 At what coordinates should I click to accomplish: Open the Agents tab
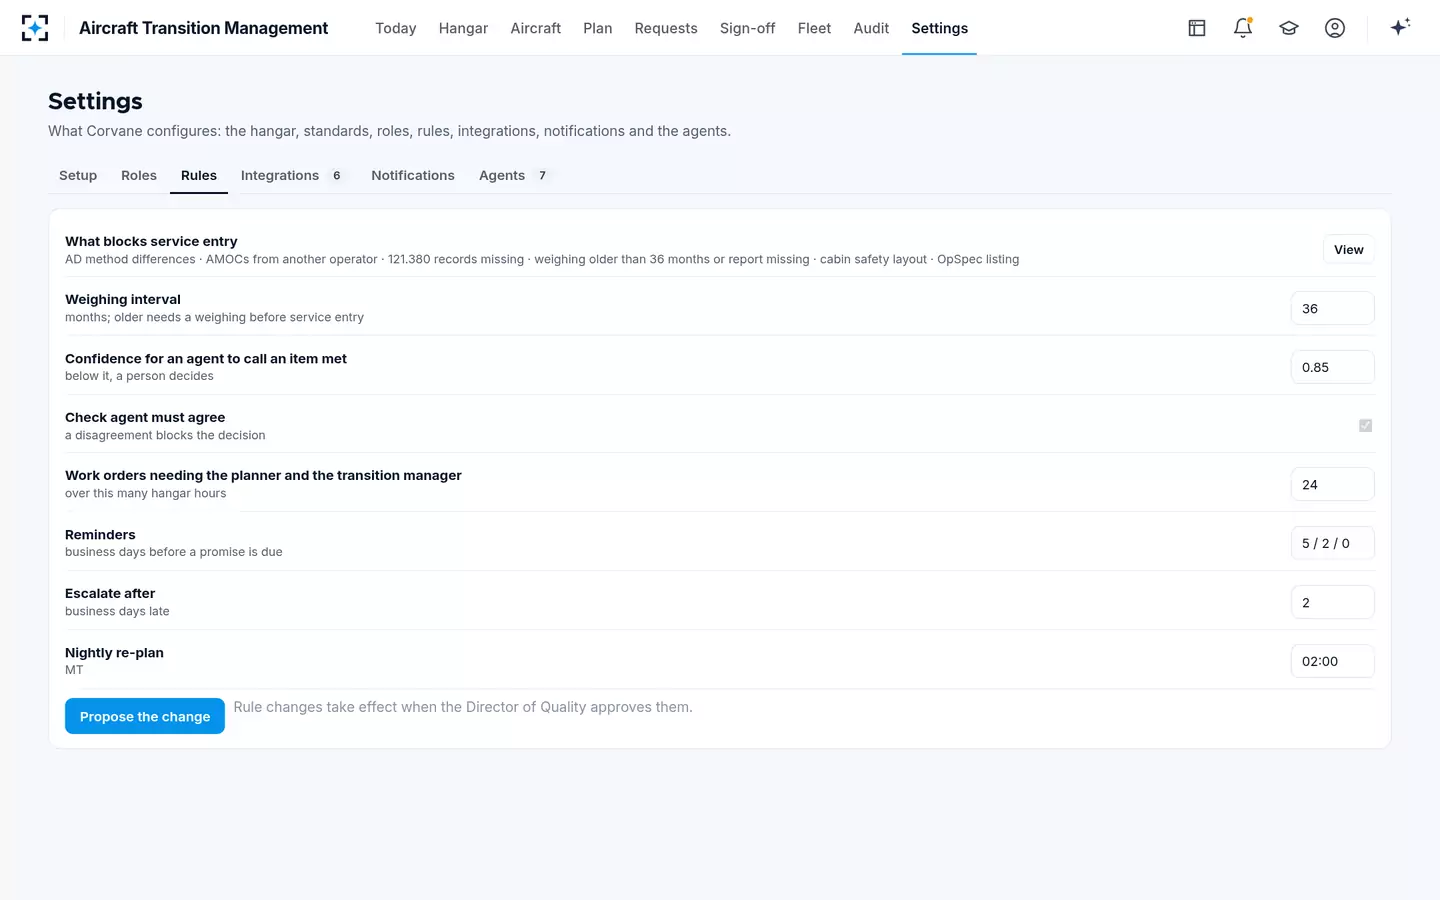(513, 175)
